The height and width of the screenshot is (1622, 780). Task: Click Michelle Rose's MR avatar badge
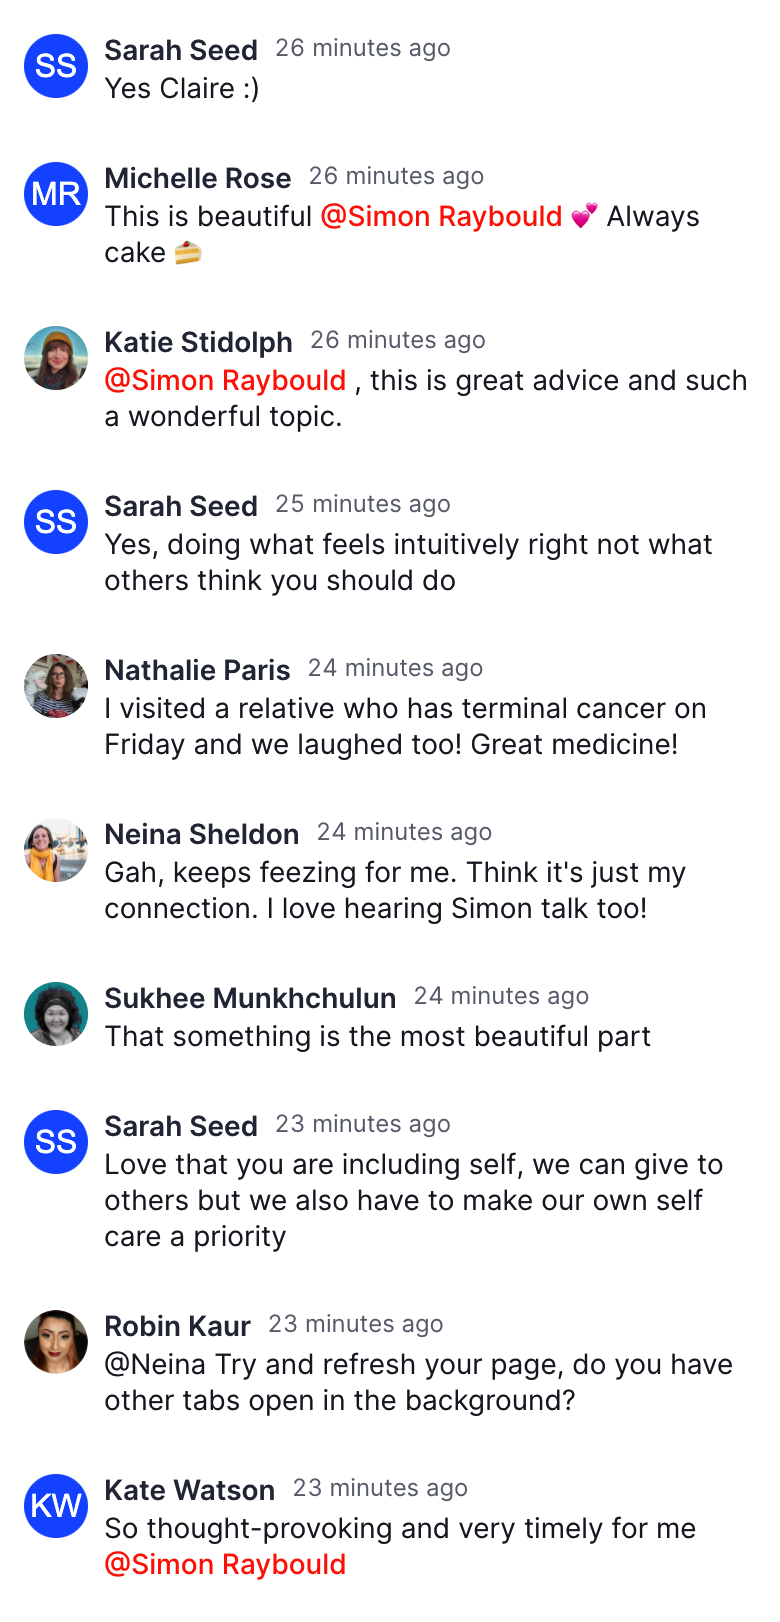[x=56, y=194]
